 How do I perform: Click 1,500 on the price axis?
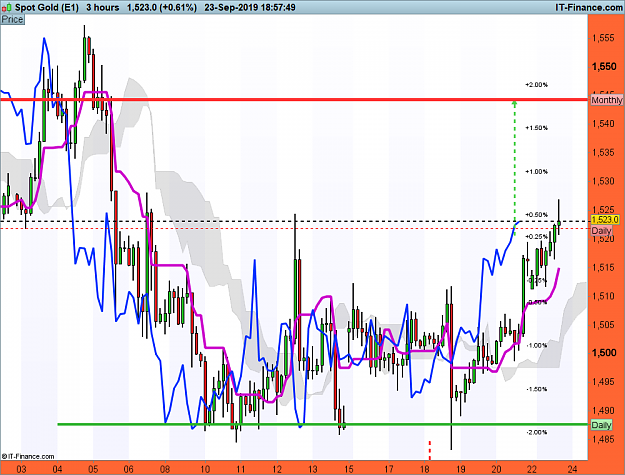[x=604, y=353]
